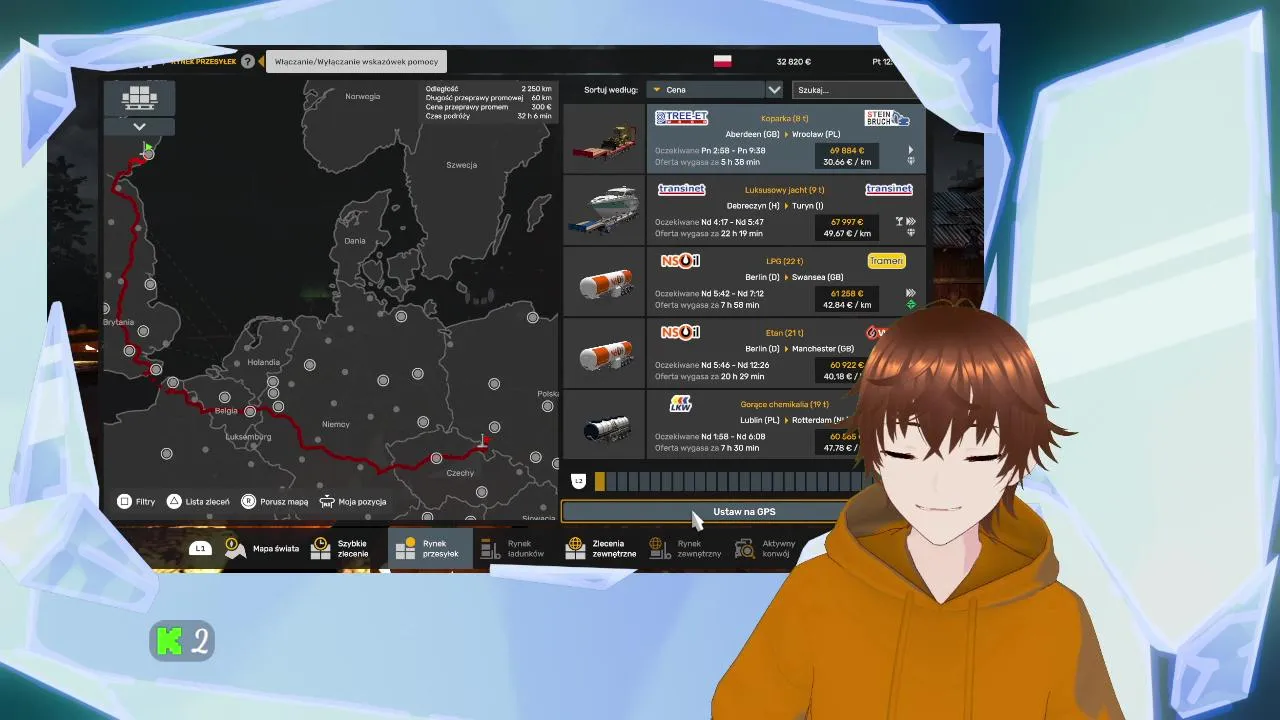
Task: Click the luxury yacht trailer thumbnail
Action: 604,210
